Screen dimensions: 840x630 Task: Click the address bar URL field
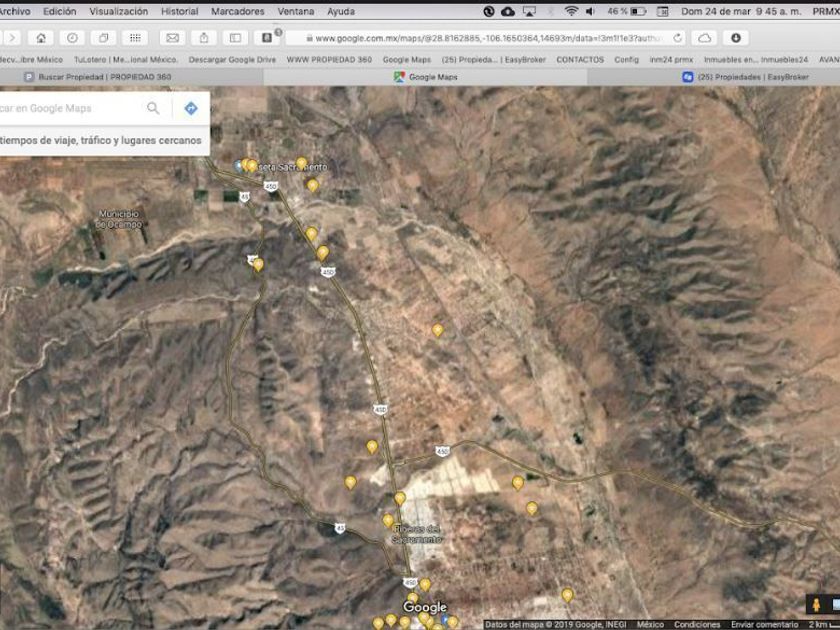coord(486,38)
